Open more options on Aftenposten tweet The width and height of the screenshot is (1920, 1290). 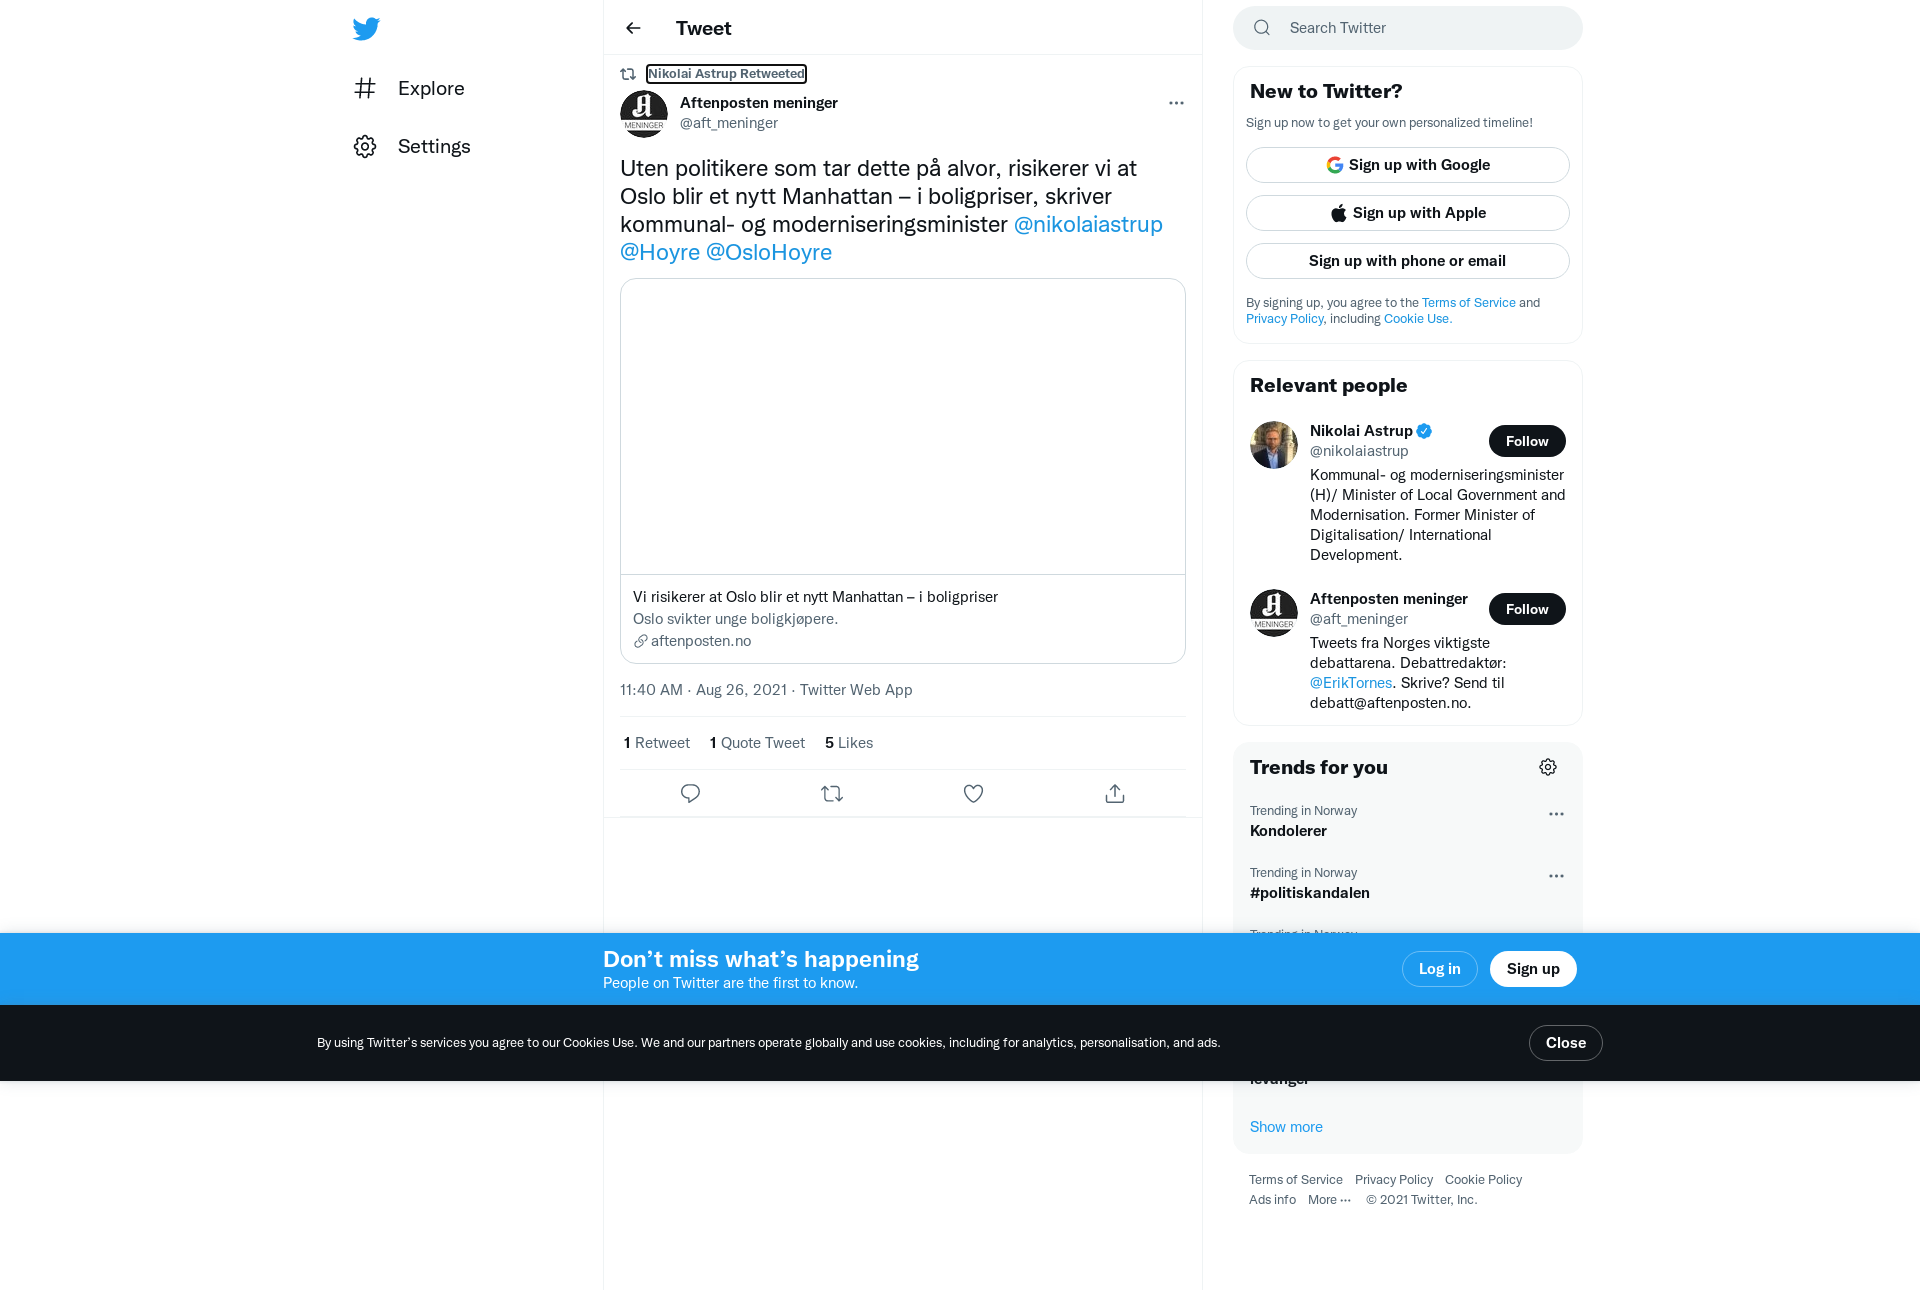pos(1176,103)
